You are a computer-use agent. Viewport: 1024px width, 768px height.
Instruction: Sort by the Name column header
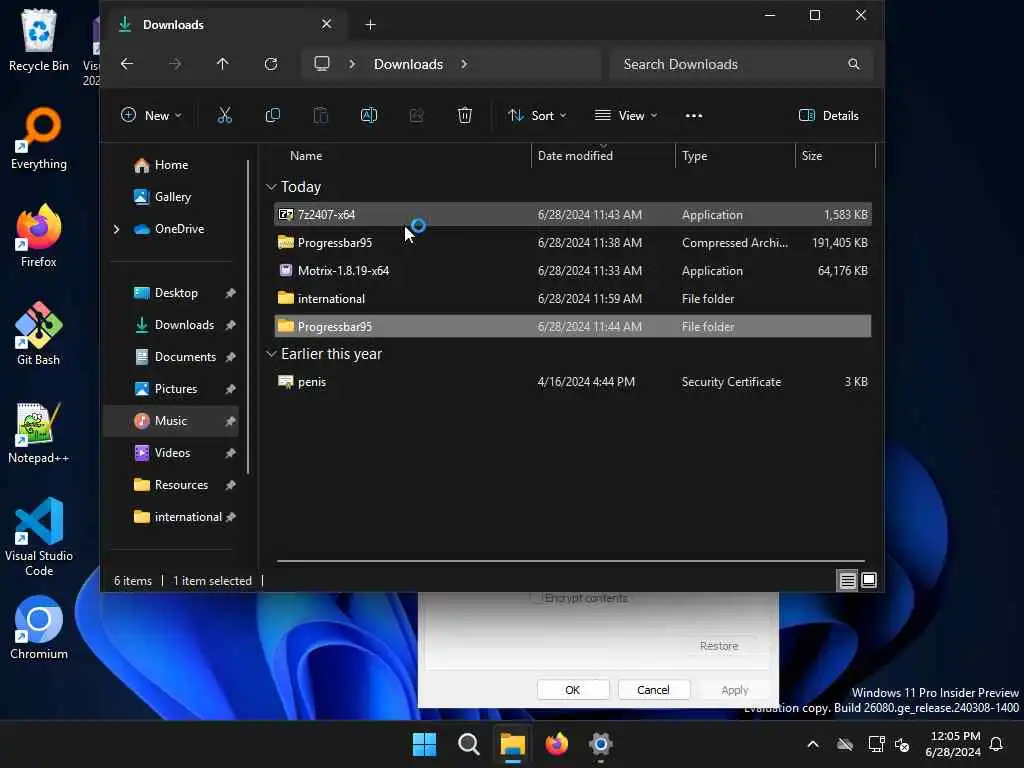[x=401, y=156]
